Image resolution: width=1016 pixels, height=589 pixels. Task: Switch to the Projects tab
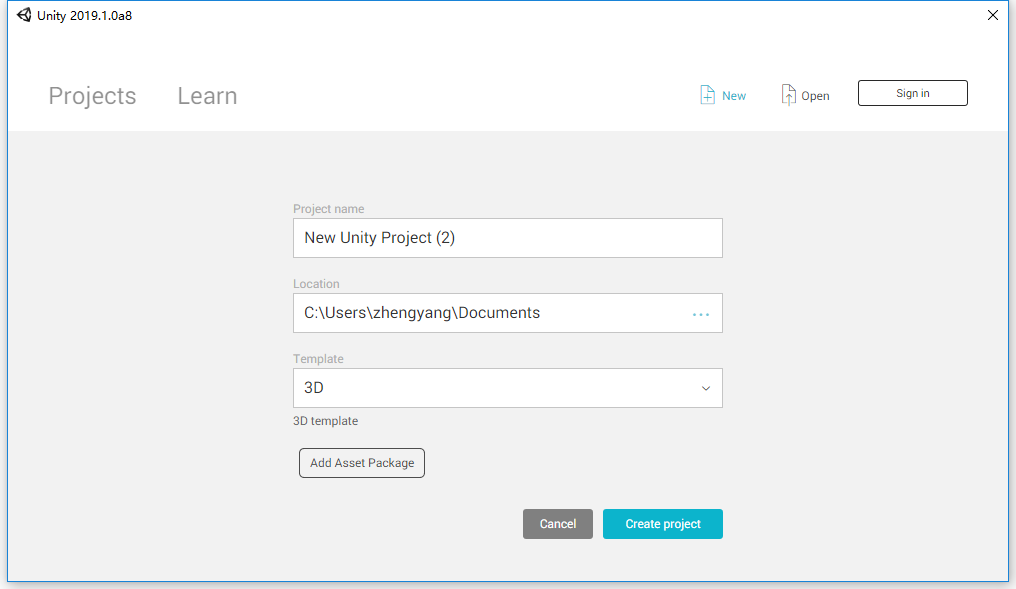92,96
